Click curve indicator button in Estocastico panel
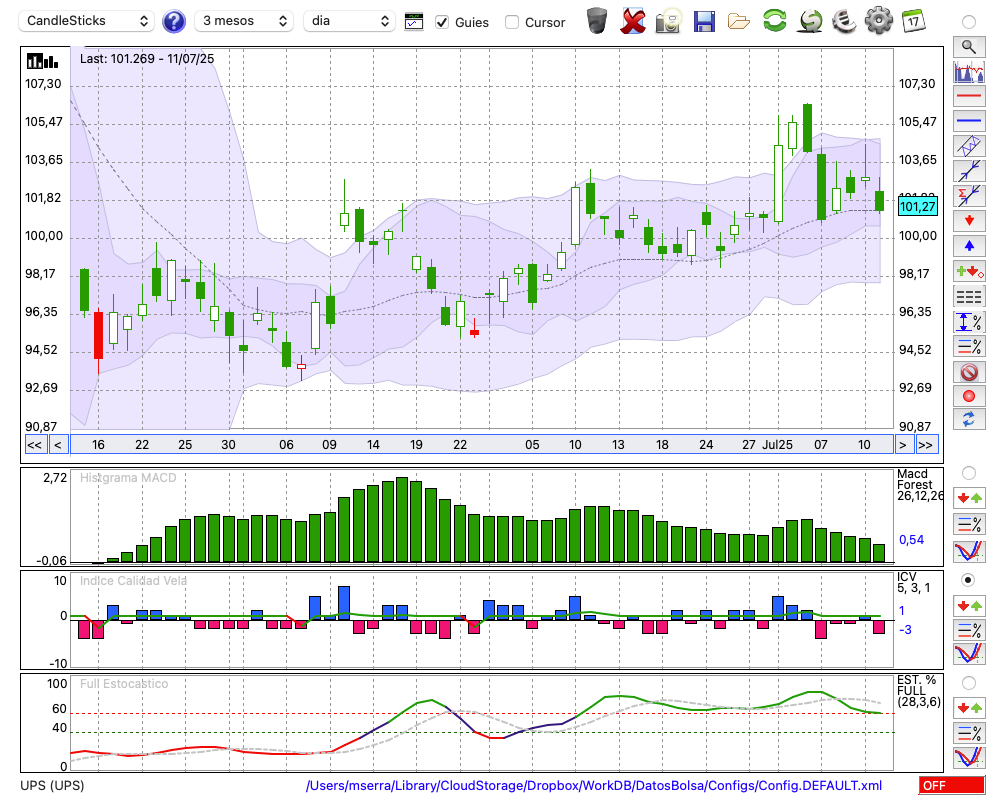This screenshot has height=800, width=1000. tap(969, 757)
